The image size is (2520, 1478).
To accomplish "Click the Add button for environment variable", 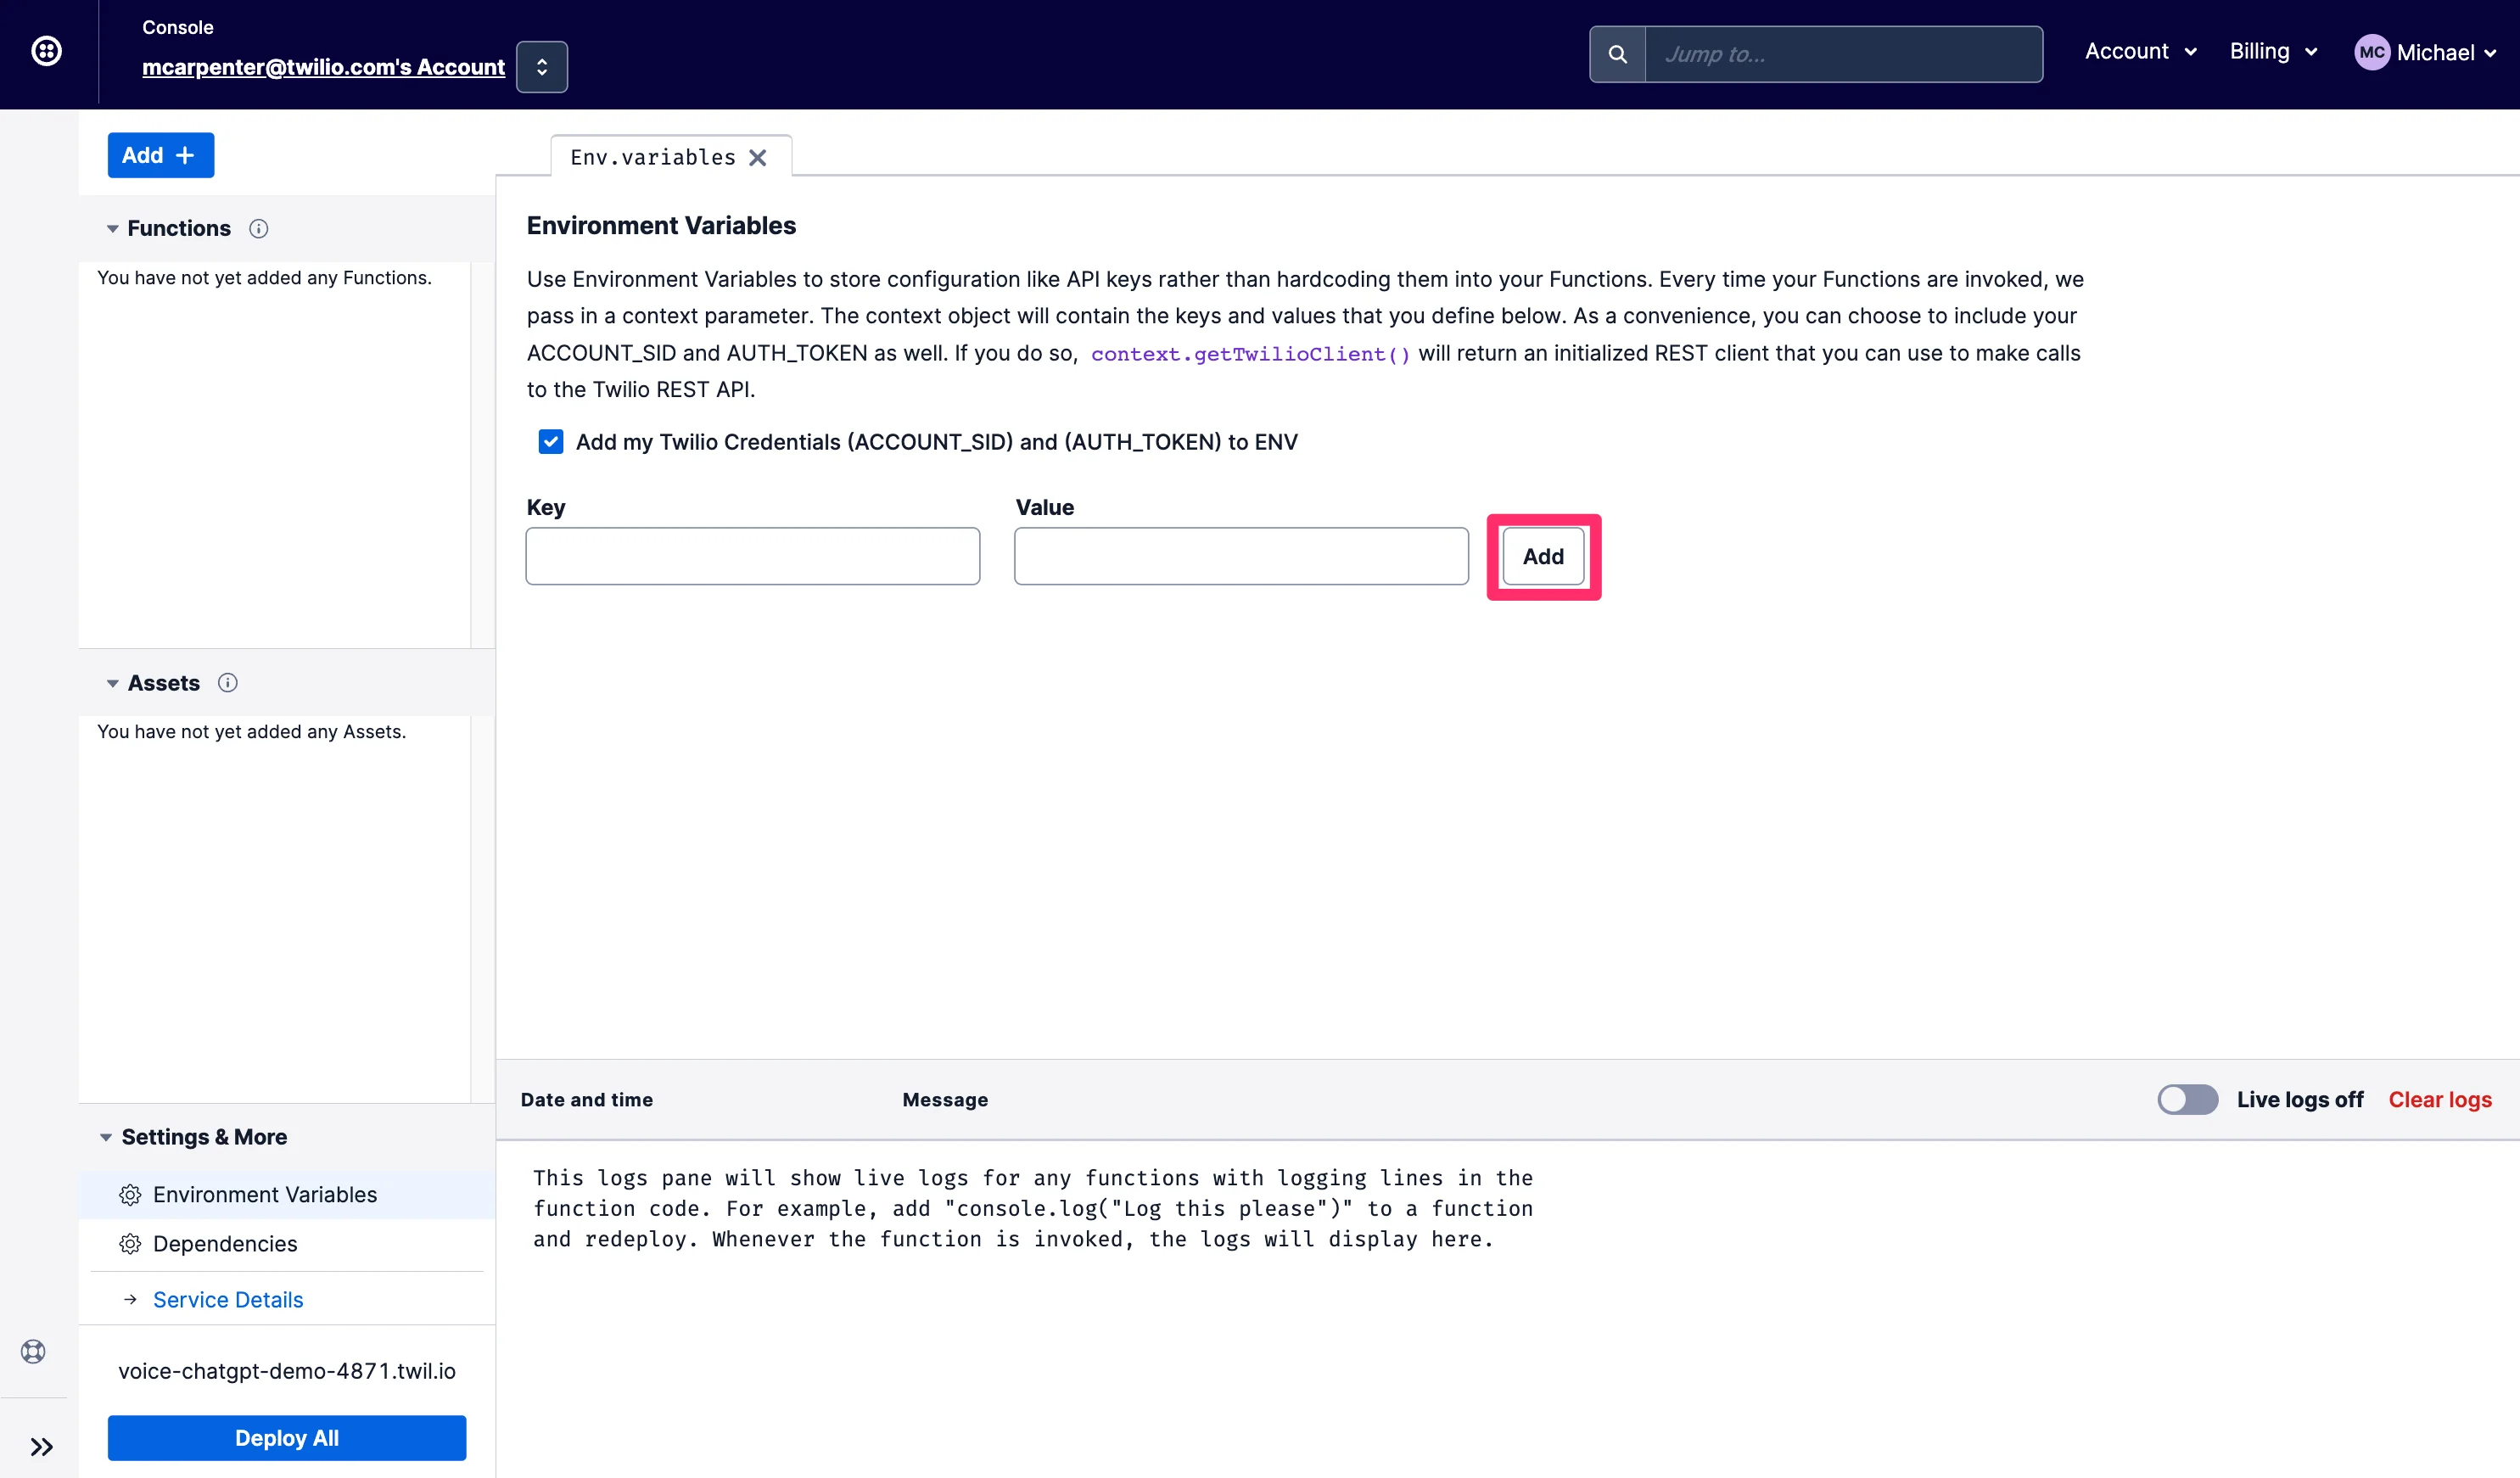I will click(1543, 556).
